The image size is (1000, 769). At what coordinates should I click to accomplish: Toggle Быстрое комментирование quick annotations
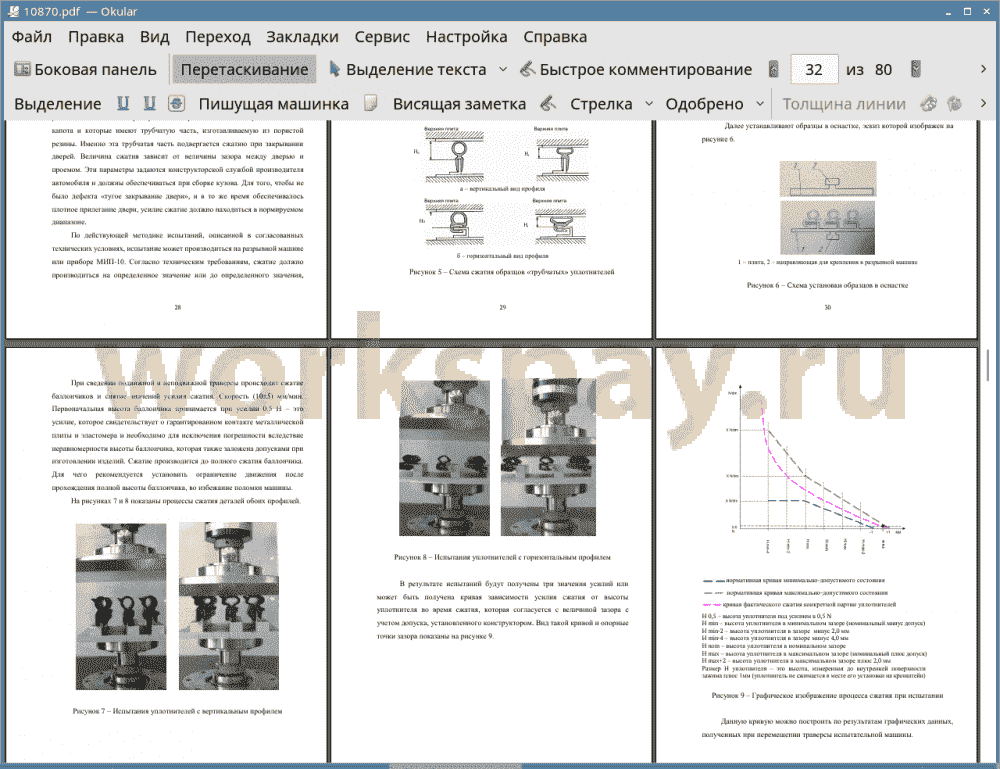(x=636, y=70)
